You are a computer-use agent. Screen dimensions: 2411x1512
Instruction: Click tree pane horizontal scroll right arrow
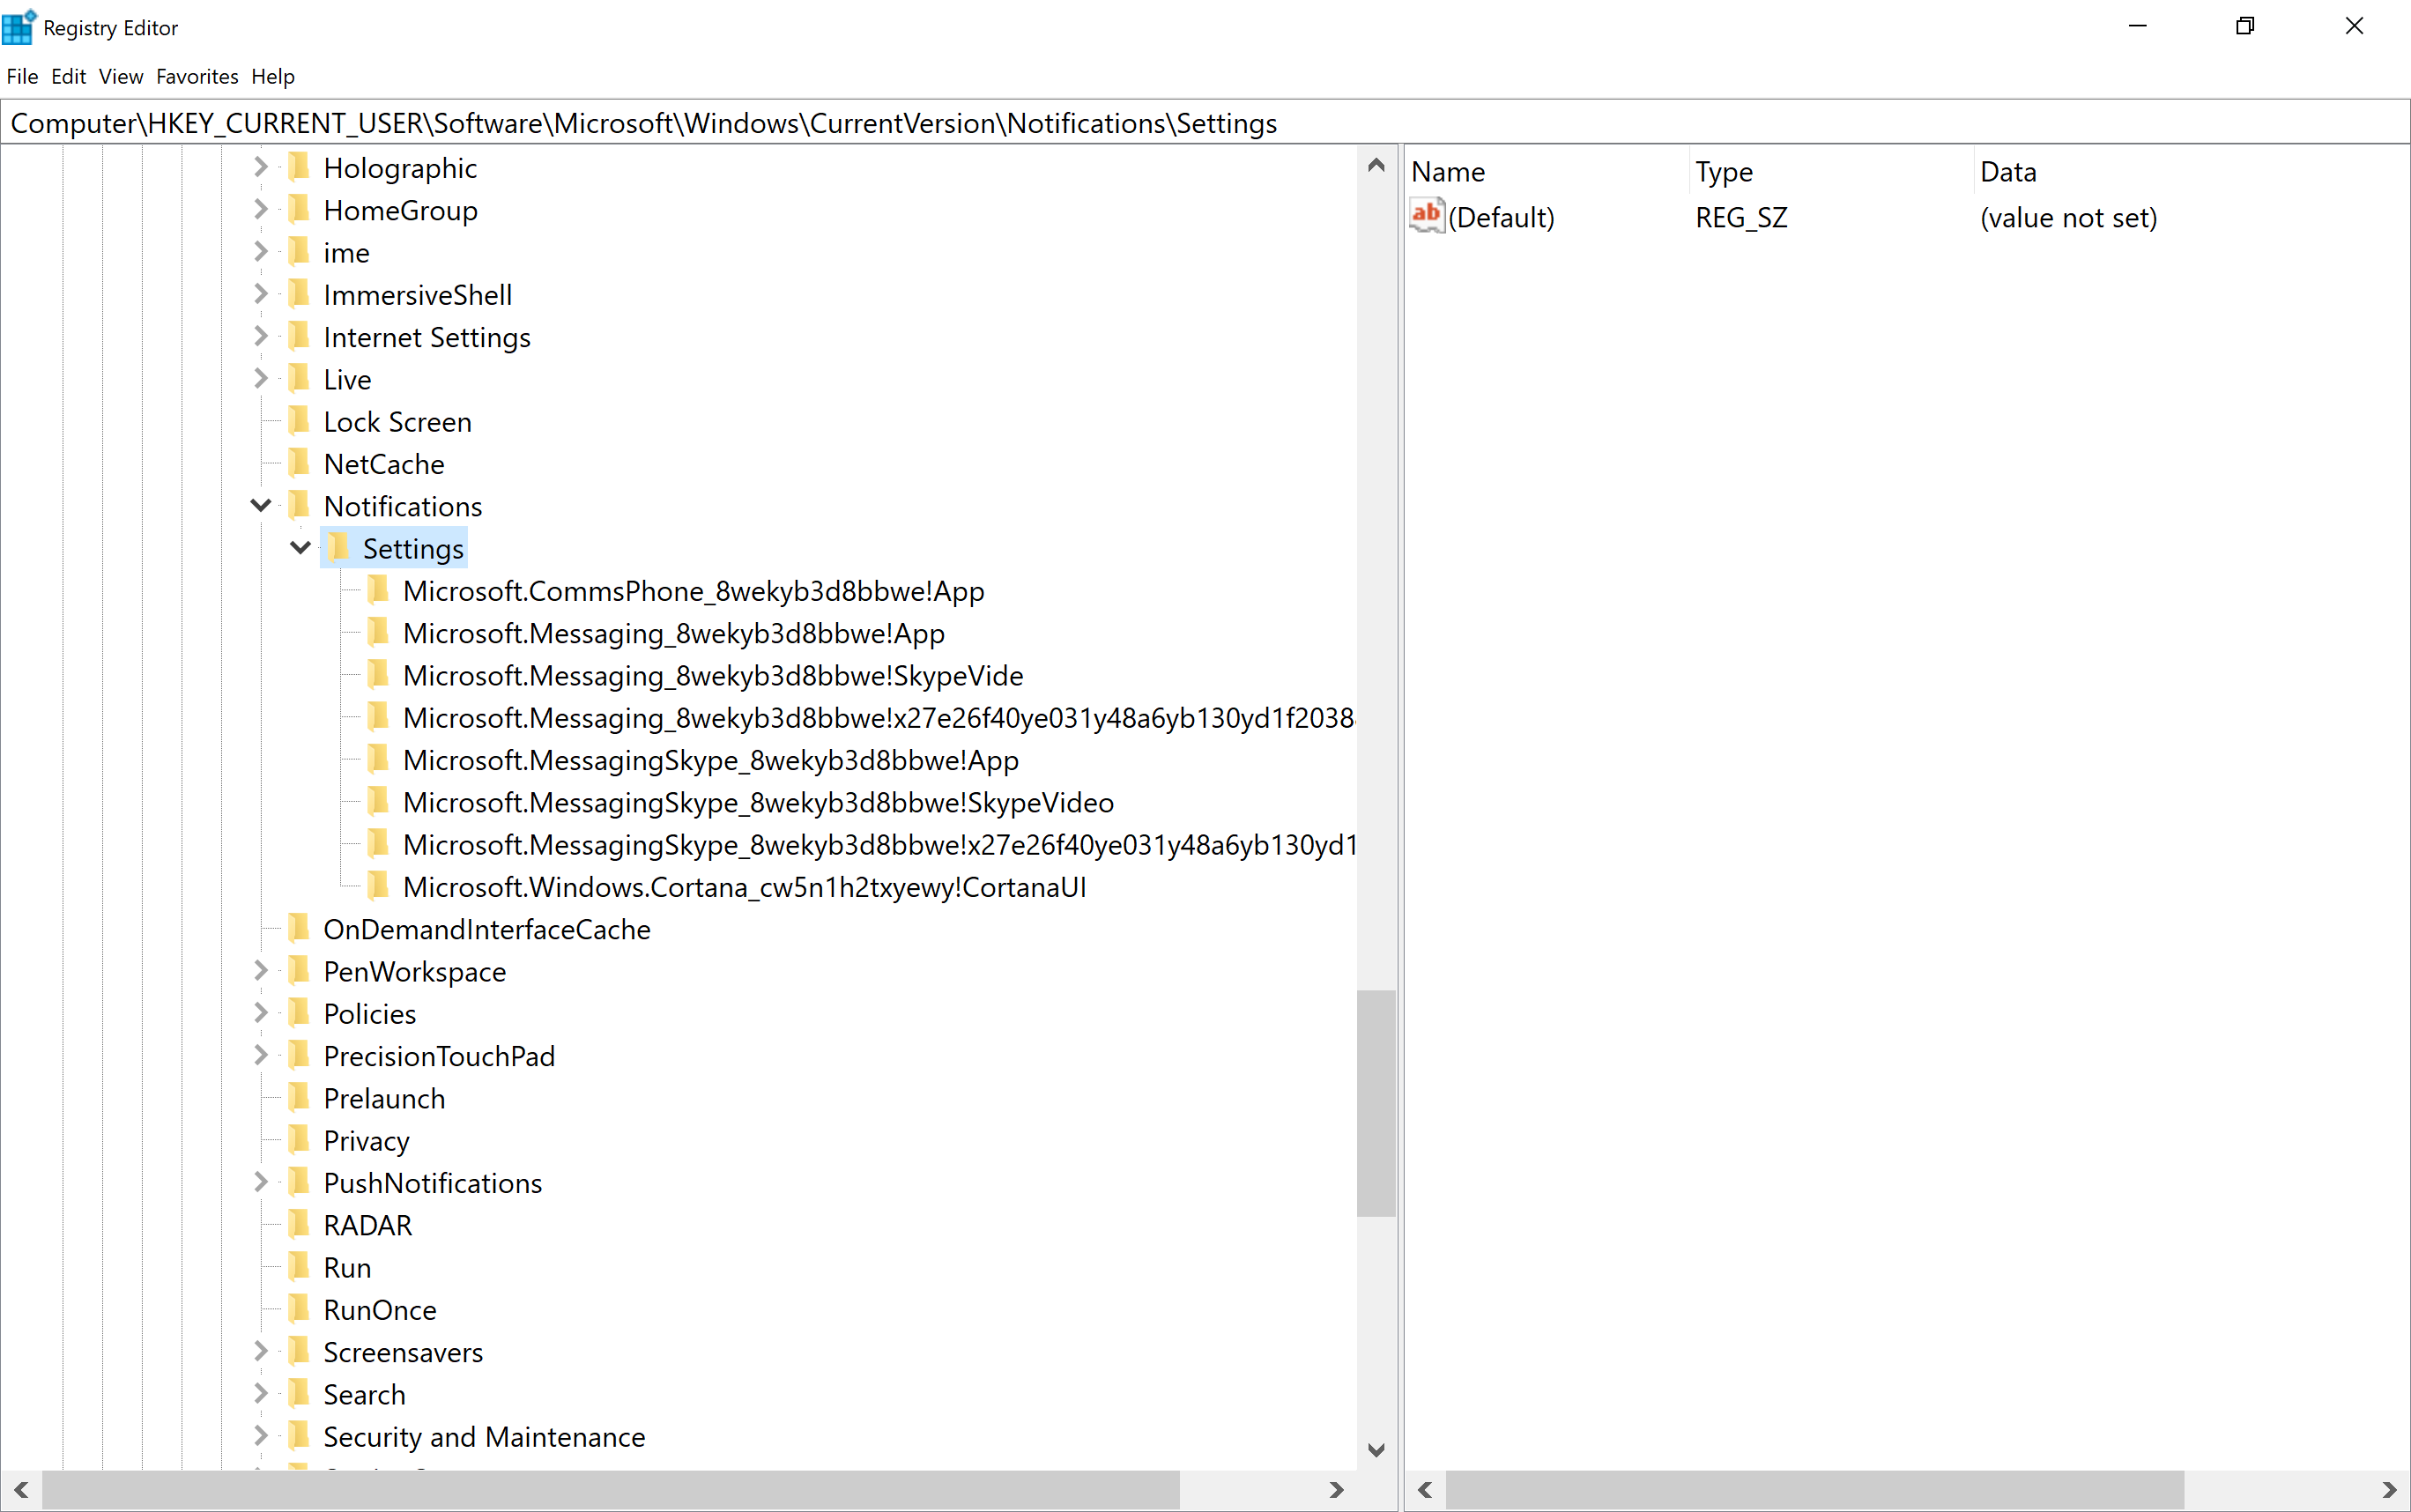tap(1337, 1489)
